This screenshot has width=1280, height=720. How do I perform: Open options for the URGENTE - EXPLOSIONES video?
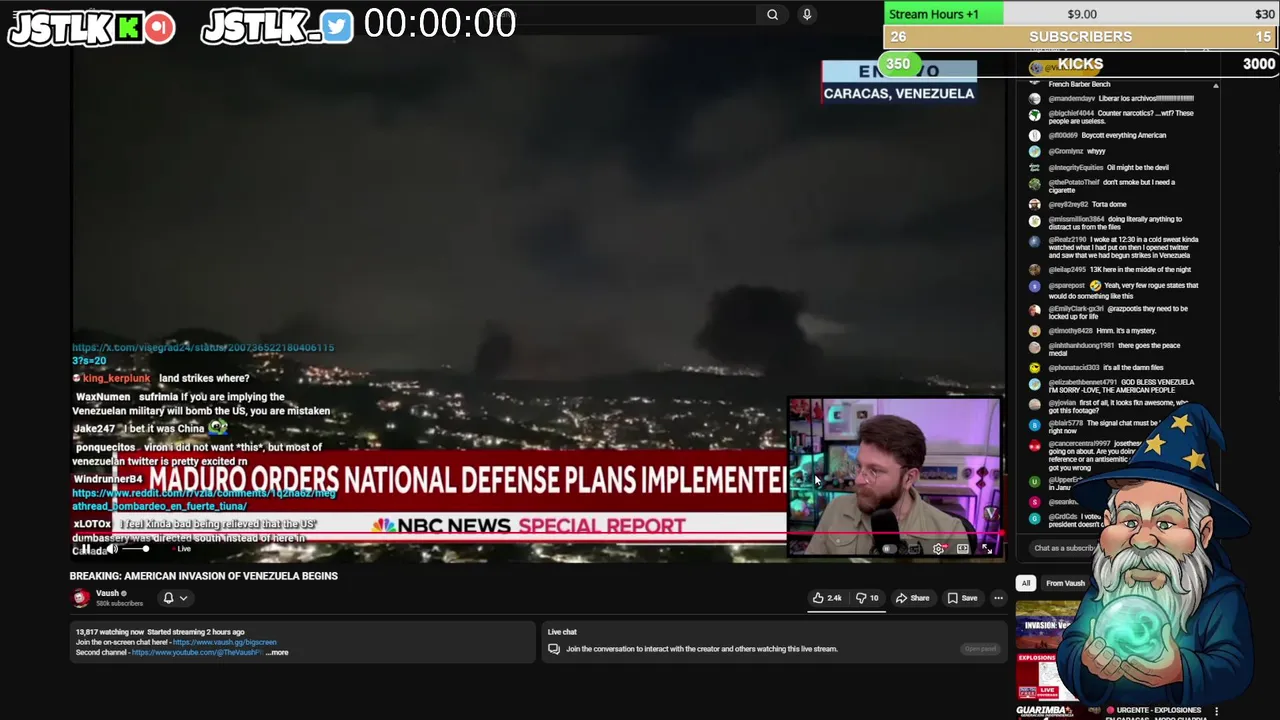[1217, 711]
